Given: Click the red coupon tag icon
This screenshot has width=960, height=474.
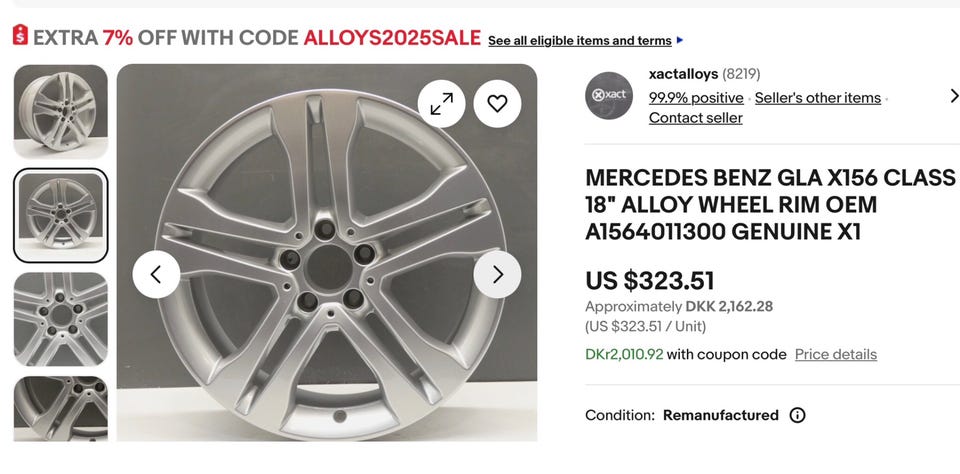Looking at the screenshot, I should [20, 36].
